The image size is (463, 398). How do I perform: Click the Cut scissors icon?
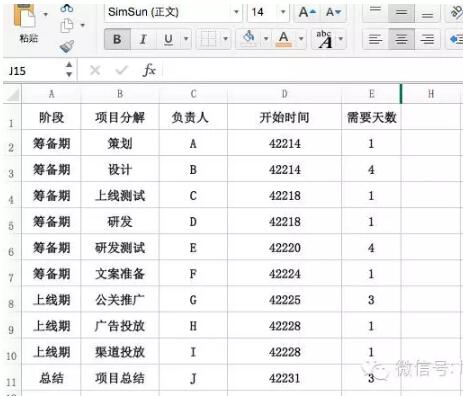coord(67,8)
